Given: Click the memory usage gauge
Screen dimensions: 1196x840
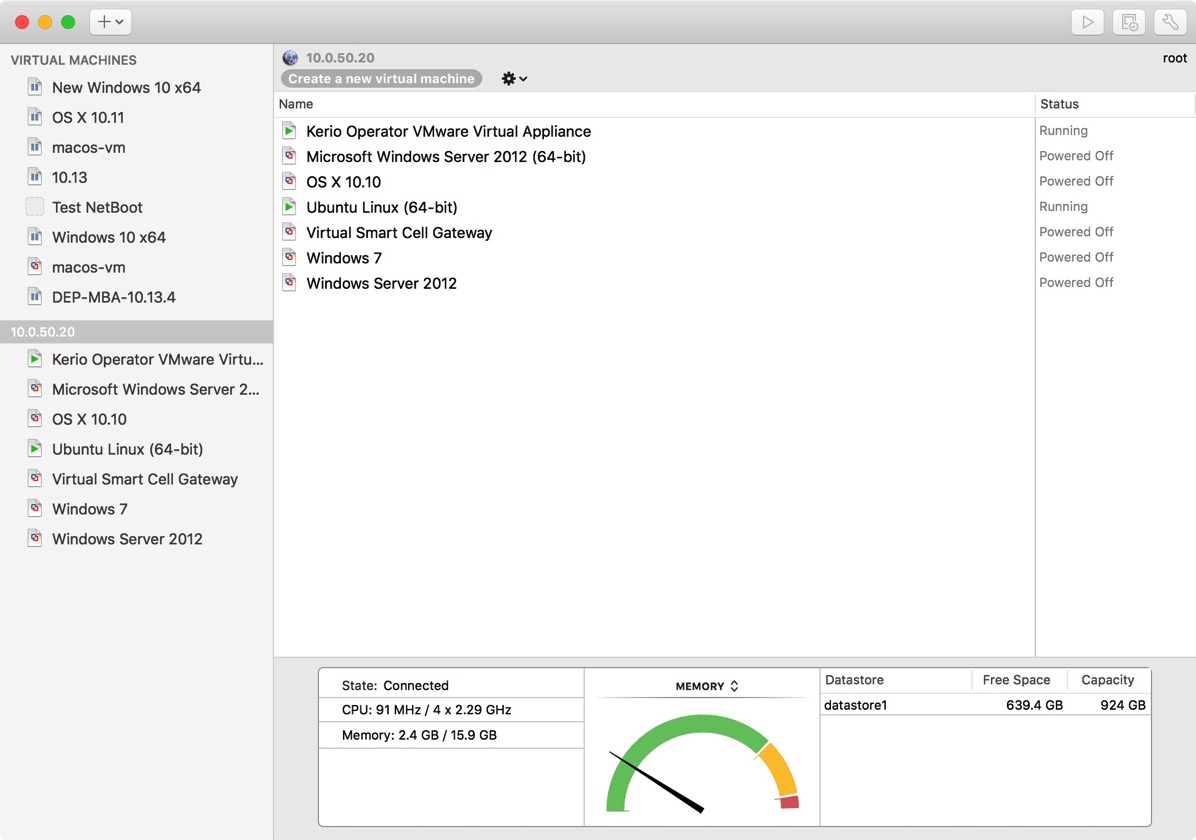Looking at the screenshot, I should click(702, 763).
